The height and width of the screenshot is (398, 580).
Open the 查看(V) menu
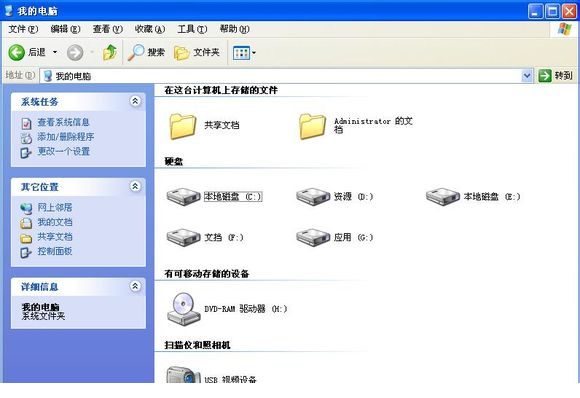pyautogui.click(x=107, y=29)
